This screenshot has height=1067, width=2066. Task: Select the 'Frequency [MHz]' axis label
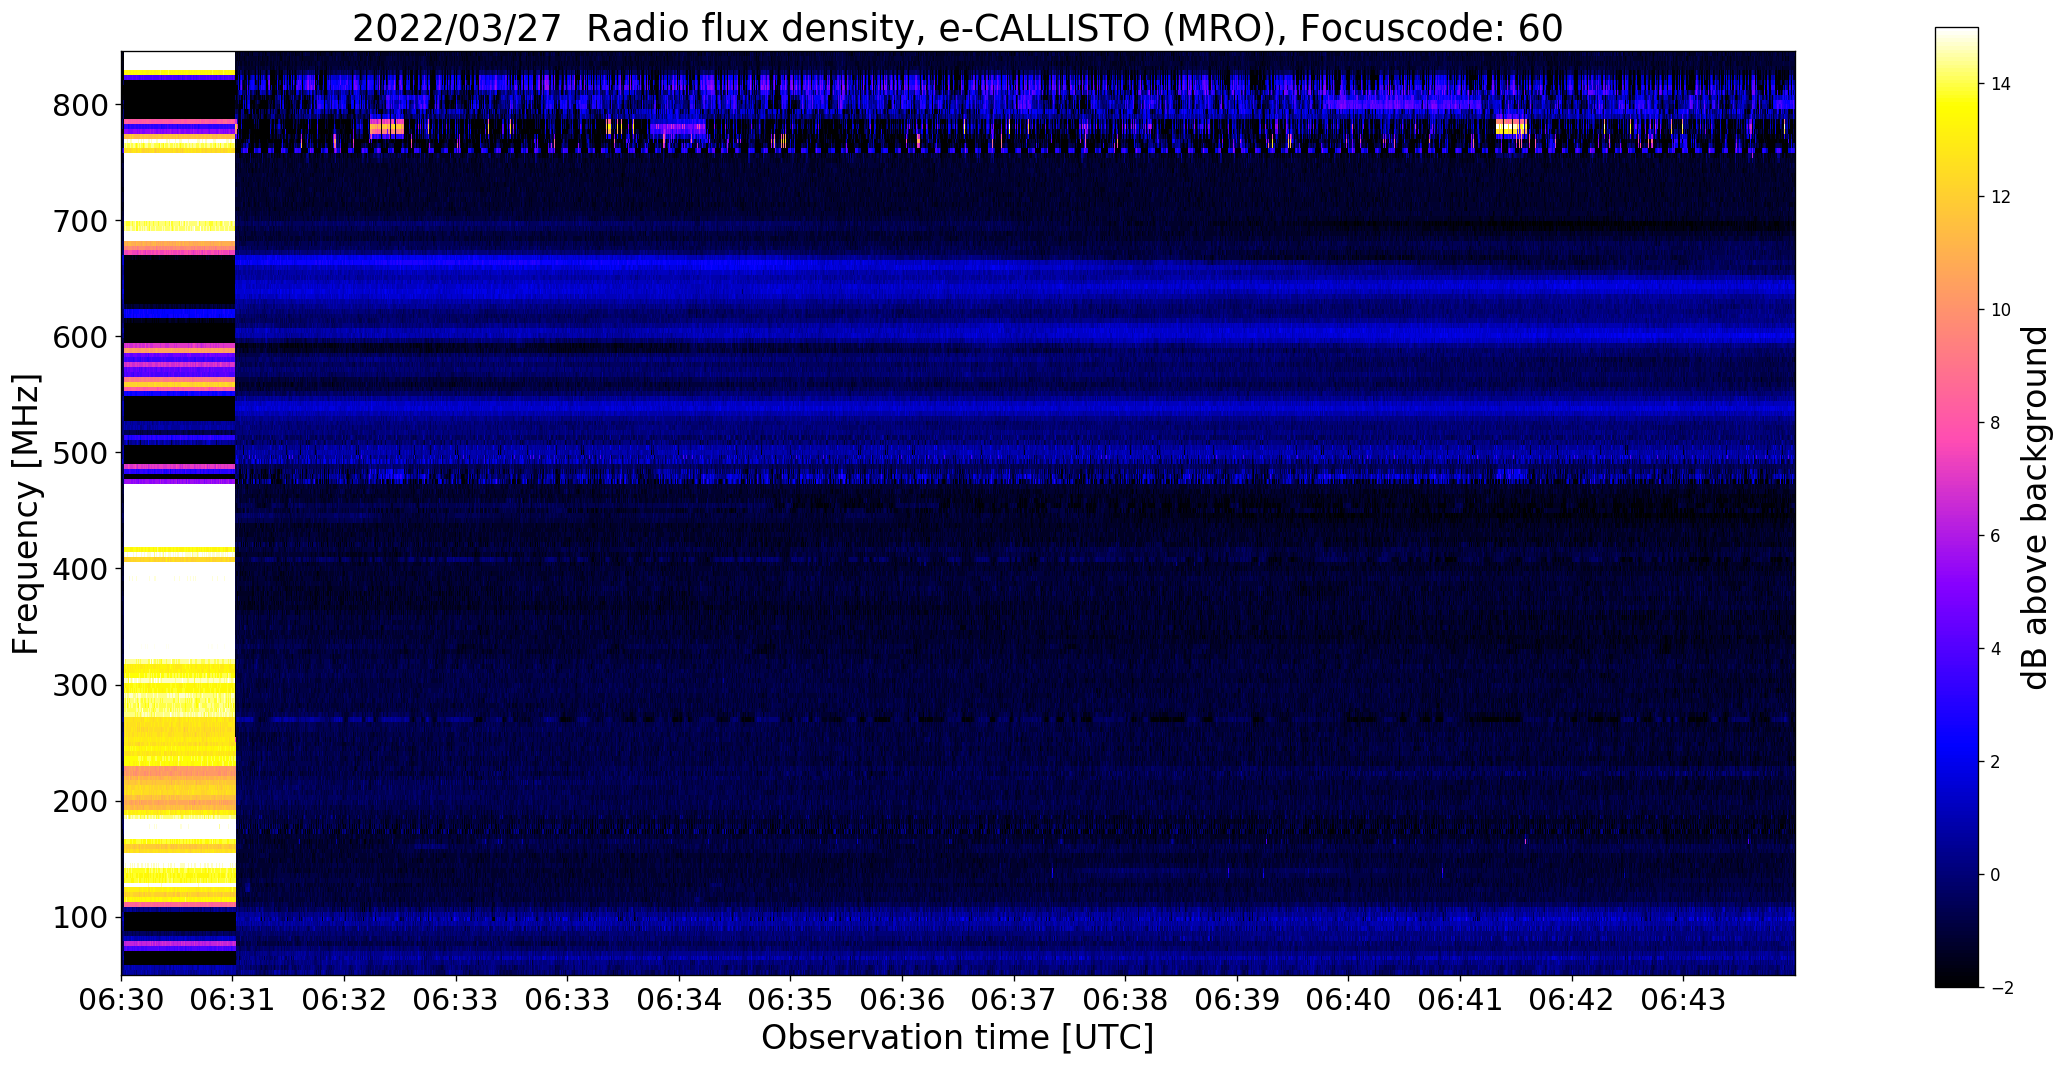tap(27, 514)
